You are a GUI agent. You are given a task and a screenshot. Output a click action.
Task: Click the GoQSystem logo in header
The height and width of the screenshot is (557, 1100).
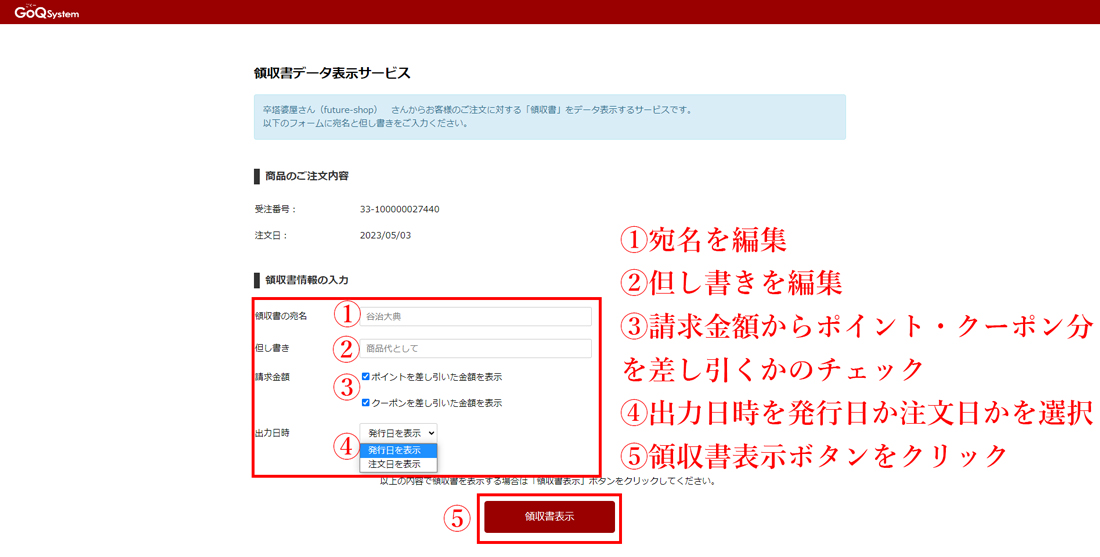coord(46,12)
